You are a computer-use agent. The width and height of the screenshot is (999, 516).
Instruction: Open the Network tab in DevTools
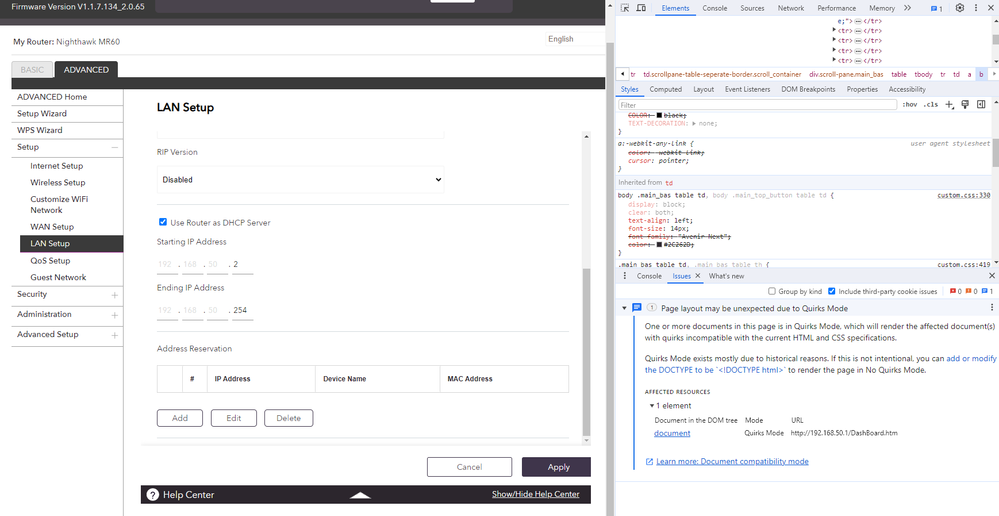(x=790, y=8)
